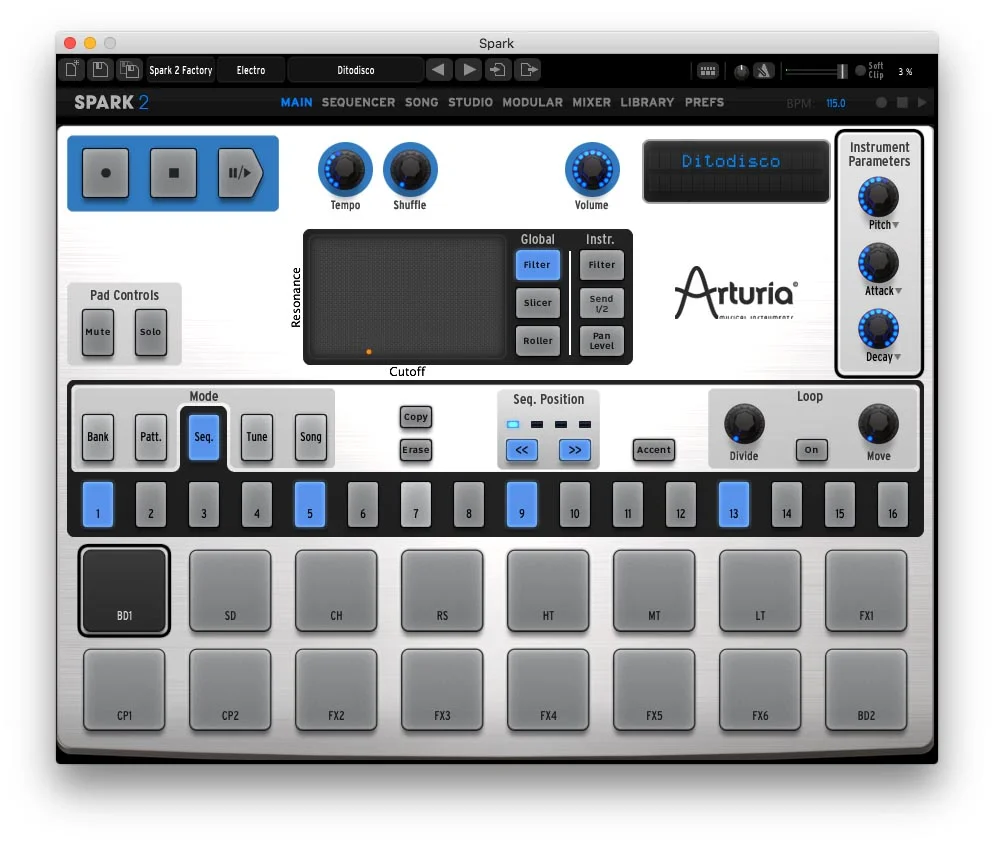994x844 pixels.
Task: Switch to the SEQUENCER tab
Action: 358,102
